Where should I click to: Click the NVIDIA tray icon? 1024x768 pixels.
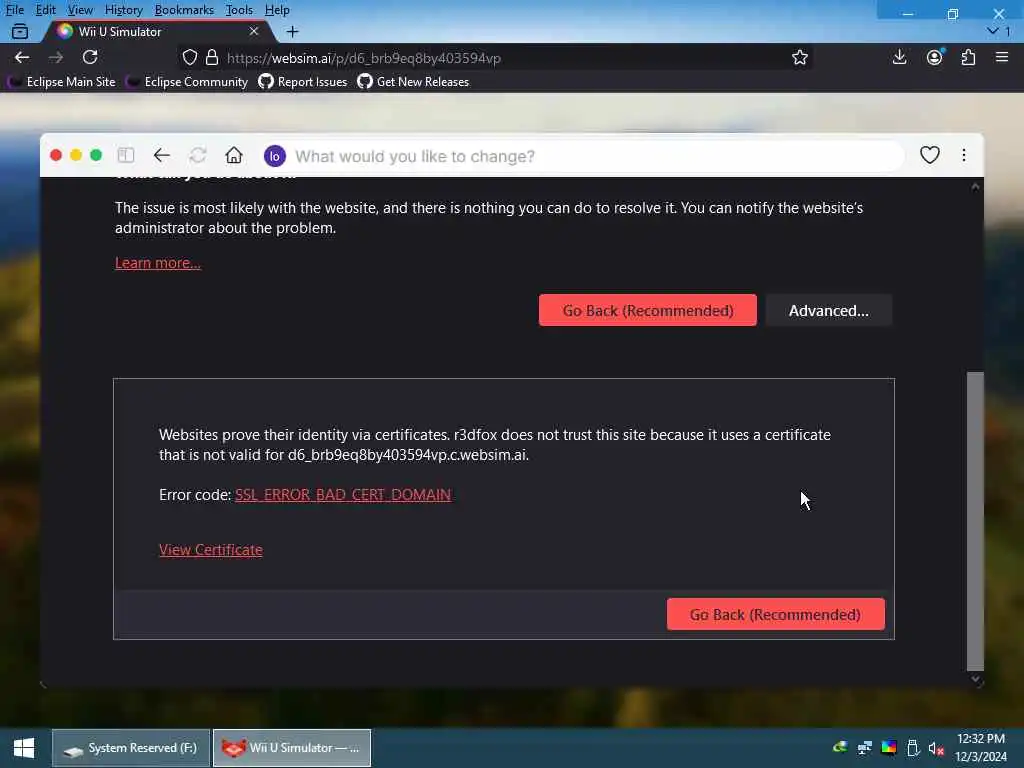click(840, 747)
